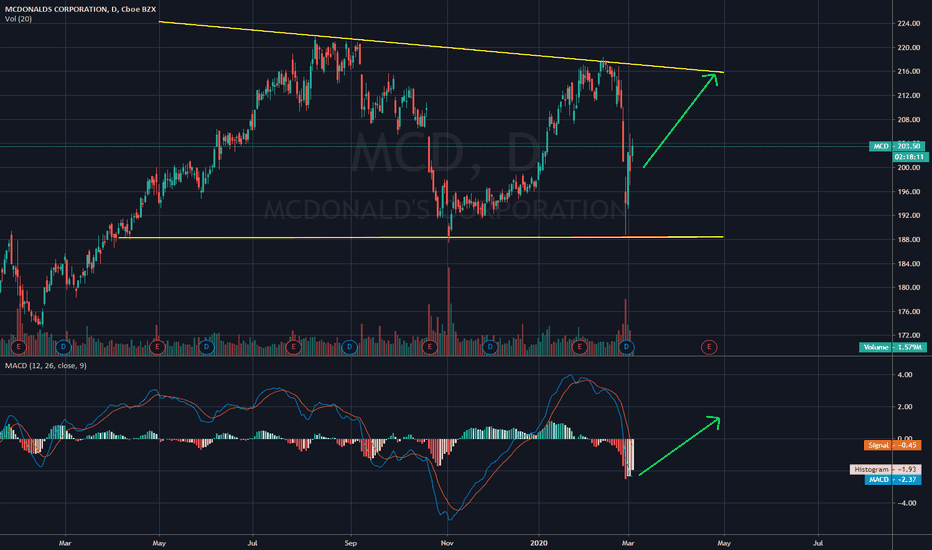932x550 pixels.
Task: Click the dividend D marker between May and Jul 2019
Action: pos(206,347)
